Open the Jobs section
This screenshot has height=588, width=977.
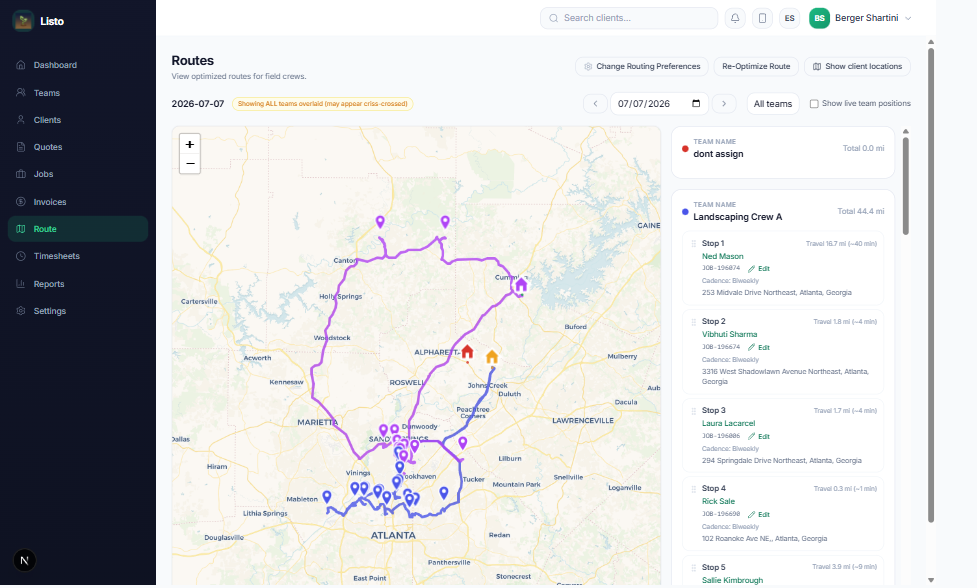tap(44, 174)
